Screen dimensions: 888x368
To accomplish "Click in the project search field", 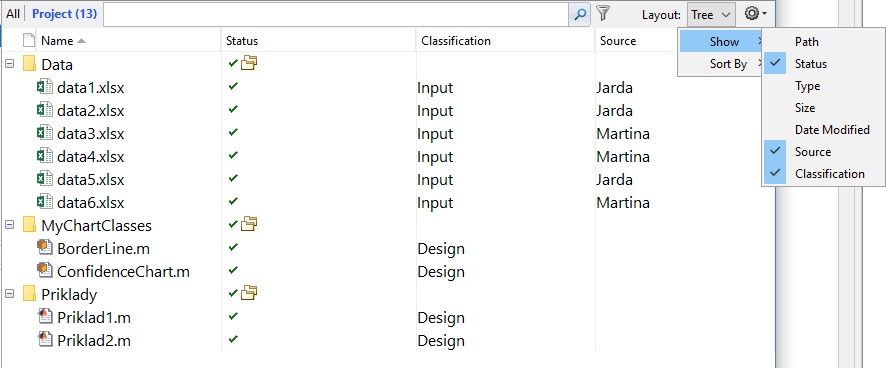I will (x=336, y=15).
